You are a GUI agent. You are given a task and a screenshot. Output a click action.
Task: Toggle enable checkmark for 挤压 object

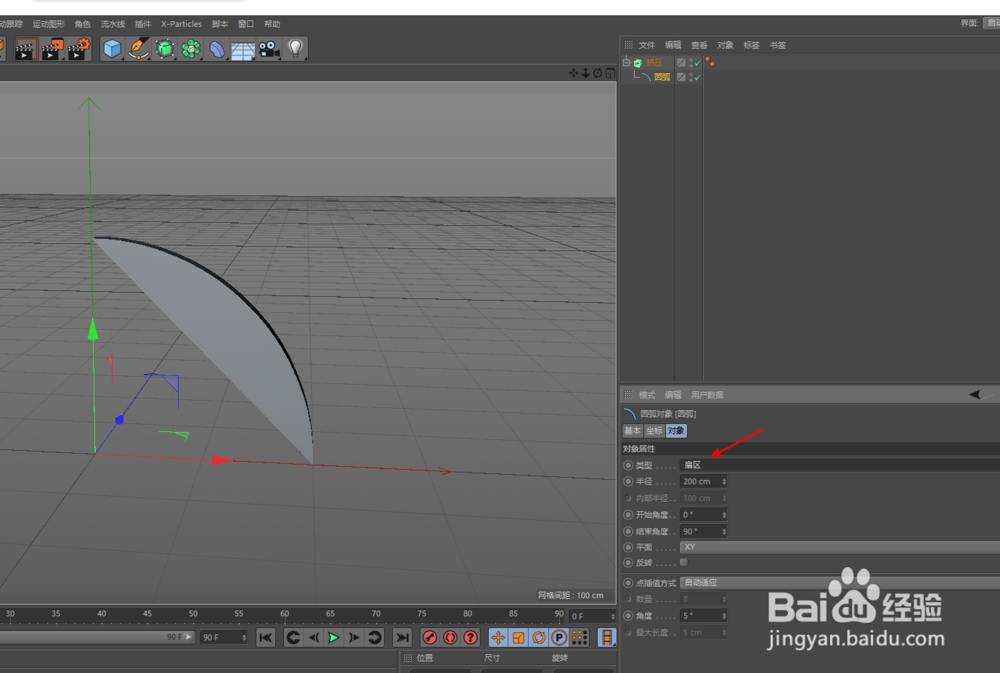[697, 63]
